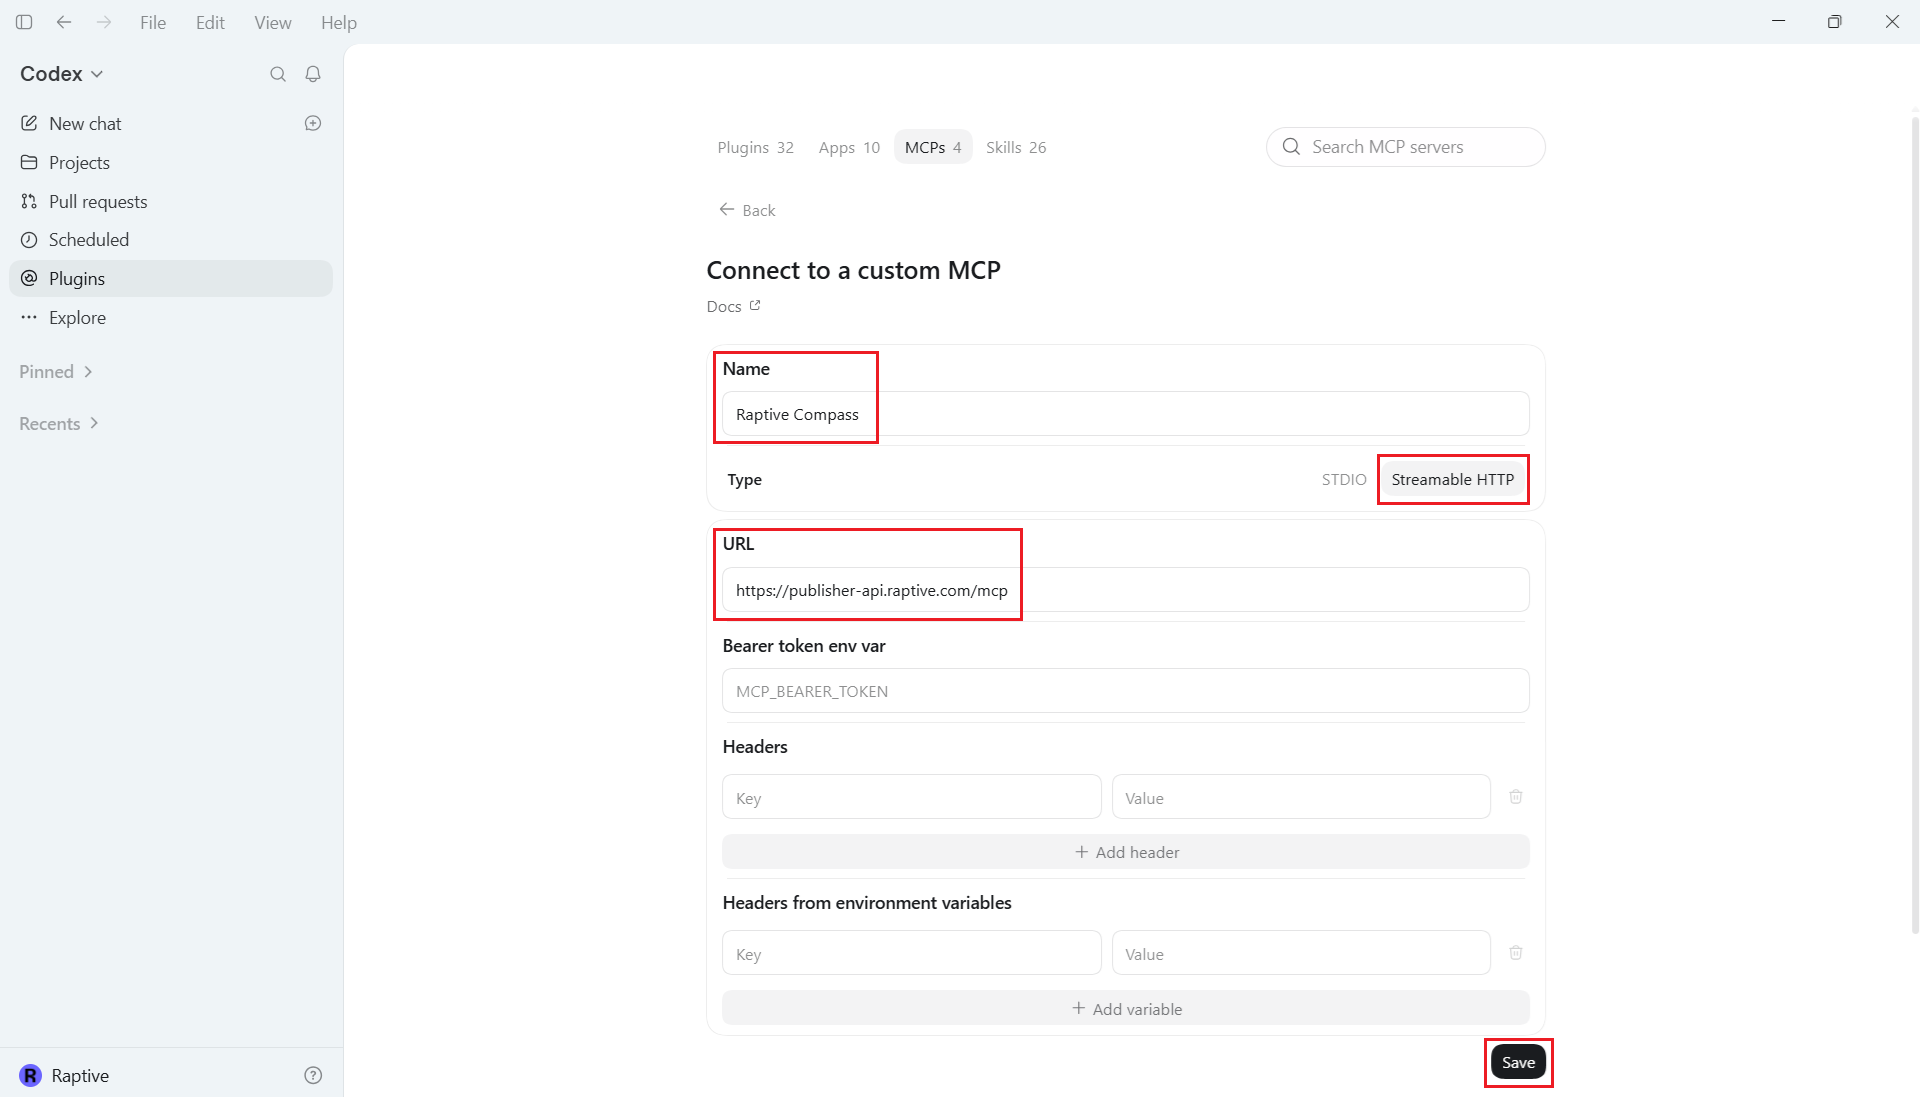Click the Name input field
The width and height of the screenshot is (1920, 1097).
pyautogui.click(x=1126, y=414)
